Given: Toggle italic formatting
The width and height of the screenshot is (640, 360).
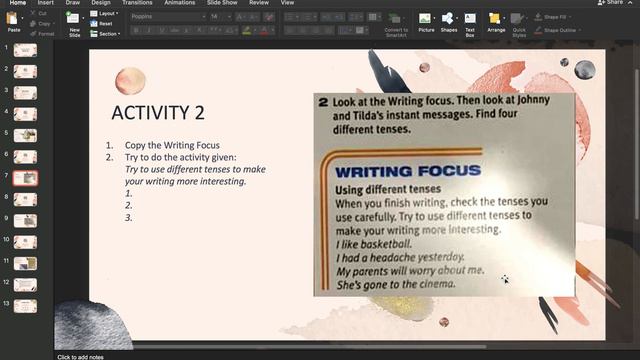Looking at the screenshot, I should tap(149, 31).
